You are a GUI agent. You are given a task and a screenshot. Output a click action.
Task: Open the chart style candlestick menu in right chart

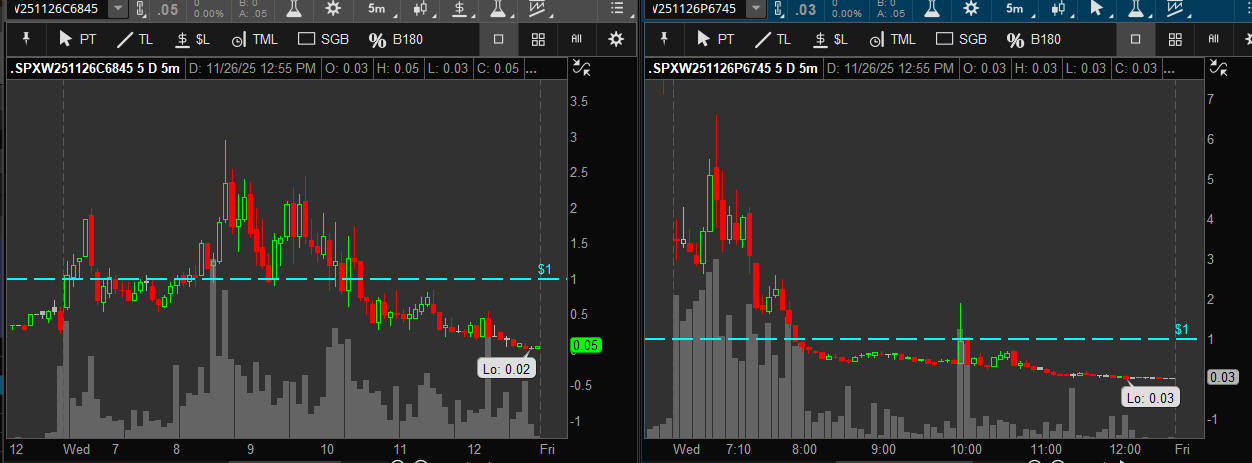(x=1058, y=9)
